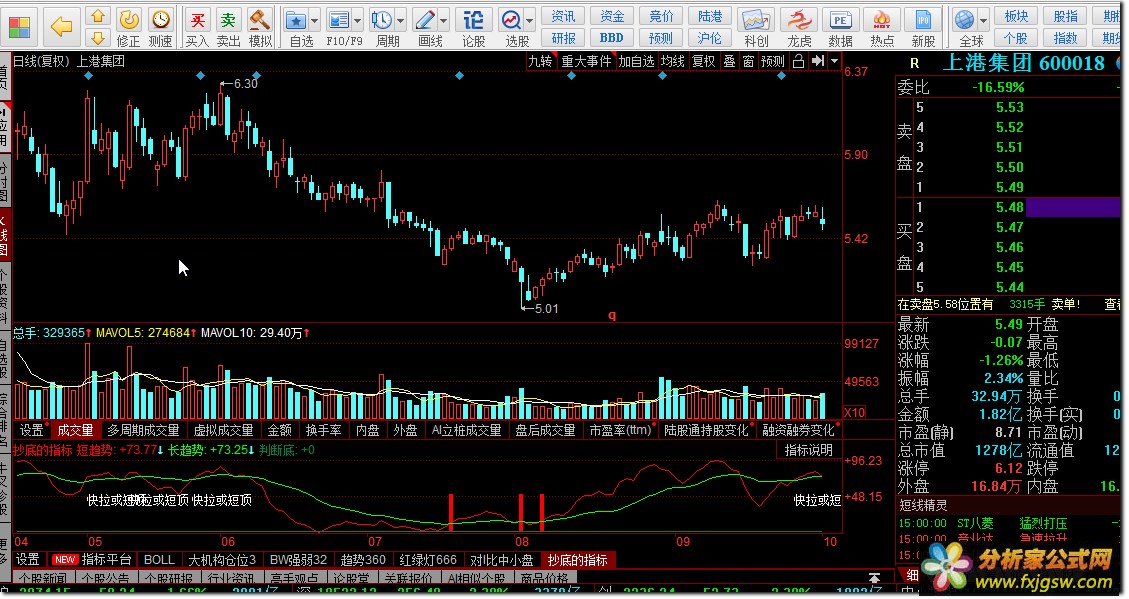Toggle 复权 price adjustment
1129x599 pixels.
703,61
